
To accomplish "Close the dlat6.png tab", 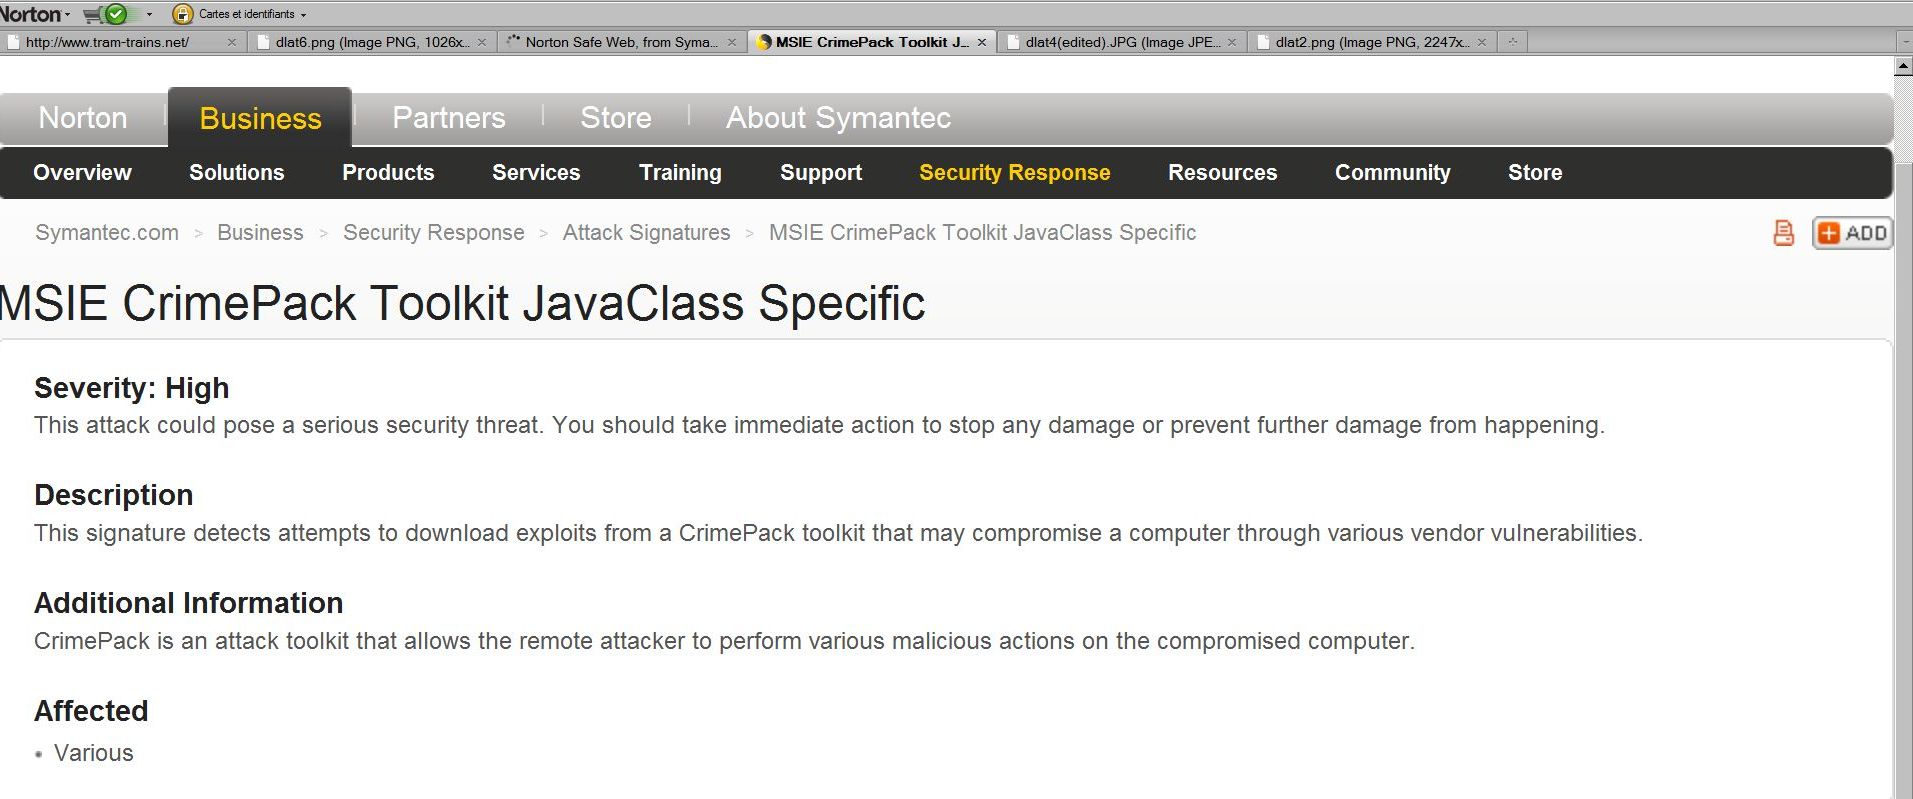I will [x=482, y=42].
